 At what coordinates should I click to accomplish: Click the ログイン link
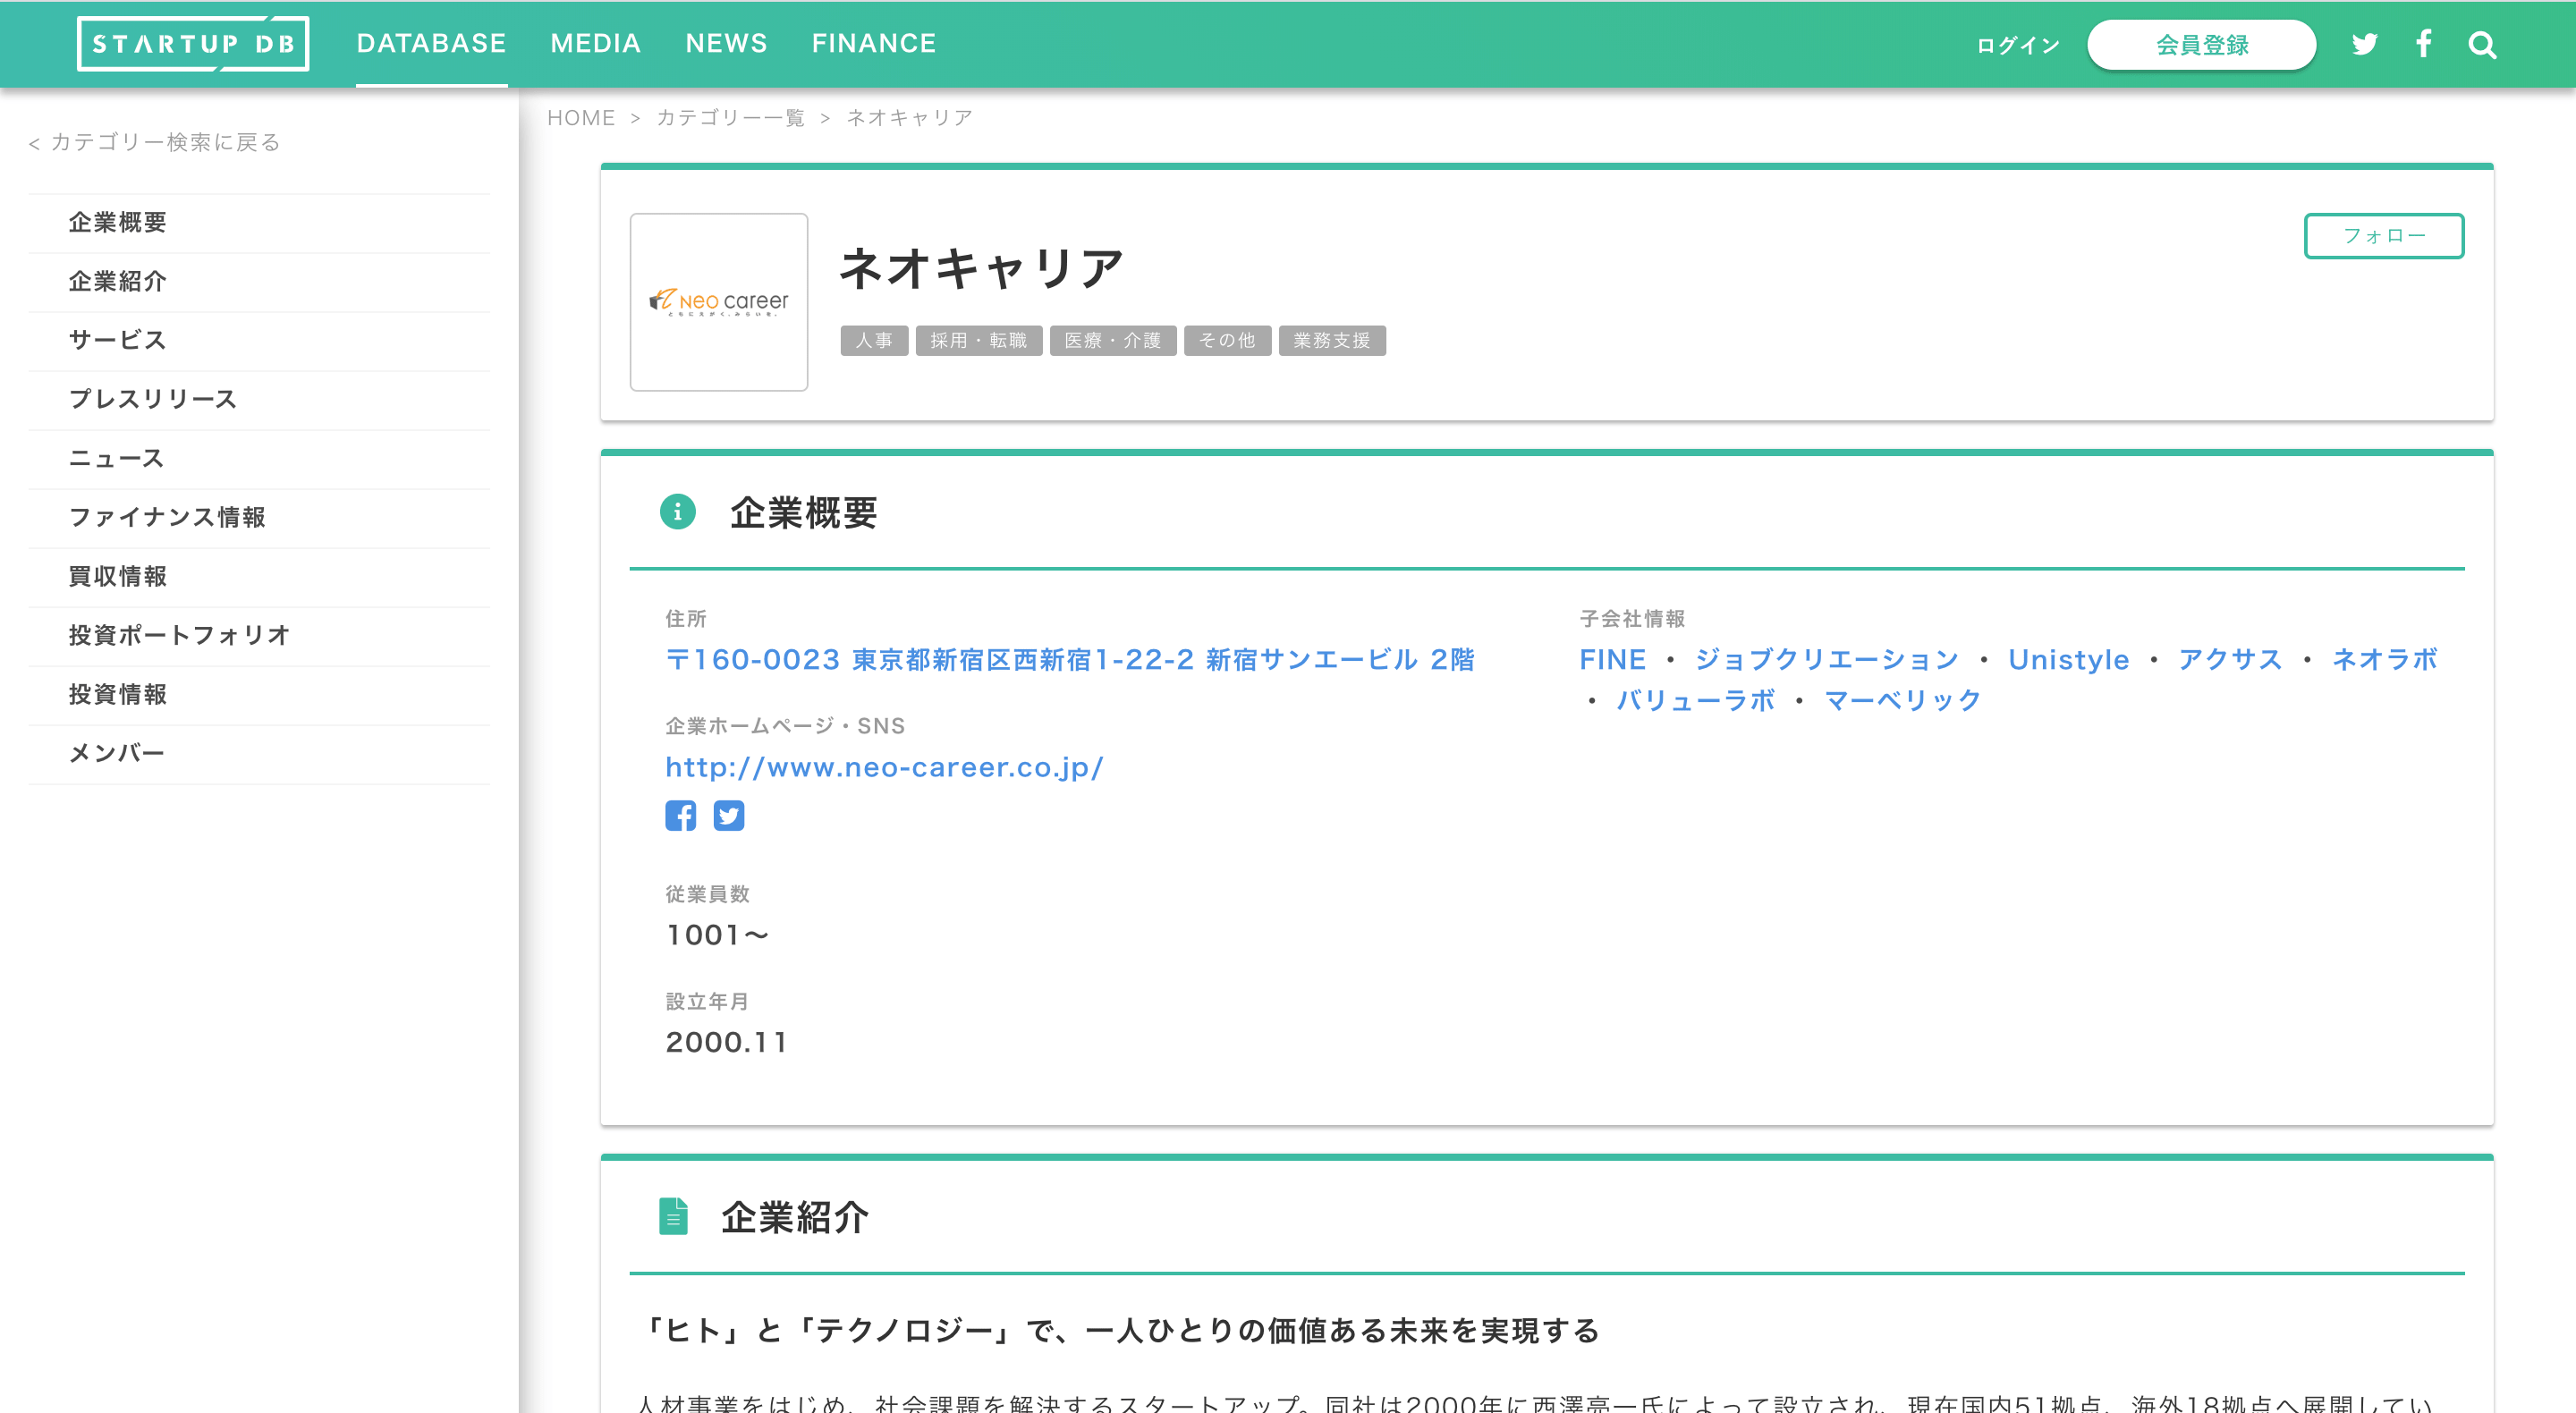pos(2016,44)
